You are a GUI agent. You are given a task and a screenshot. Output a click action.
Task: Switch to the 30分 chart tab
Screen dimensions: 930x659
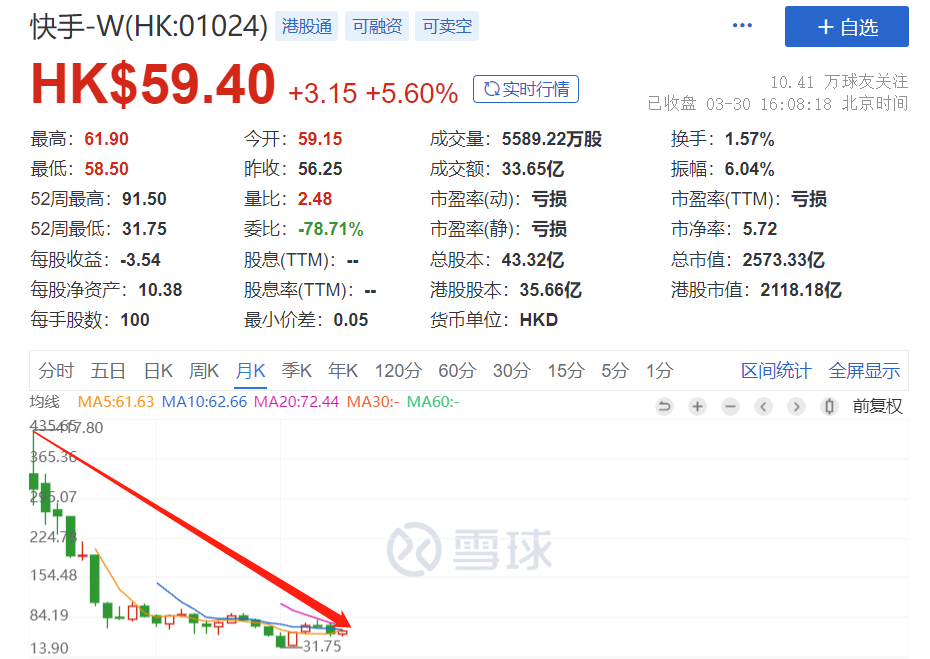click(511, 371)
